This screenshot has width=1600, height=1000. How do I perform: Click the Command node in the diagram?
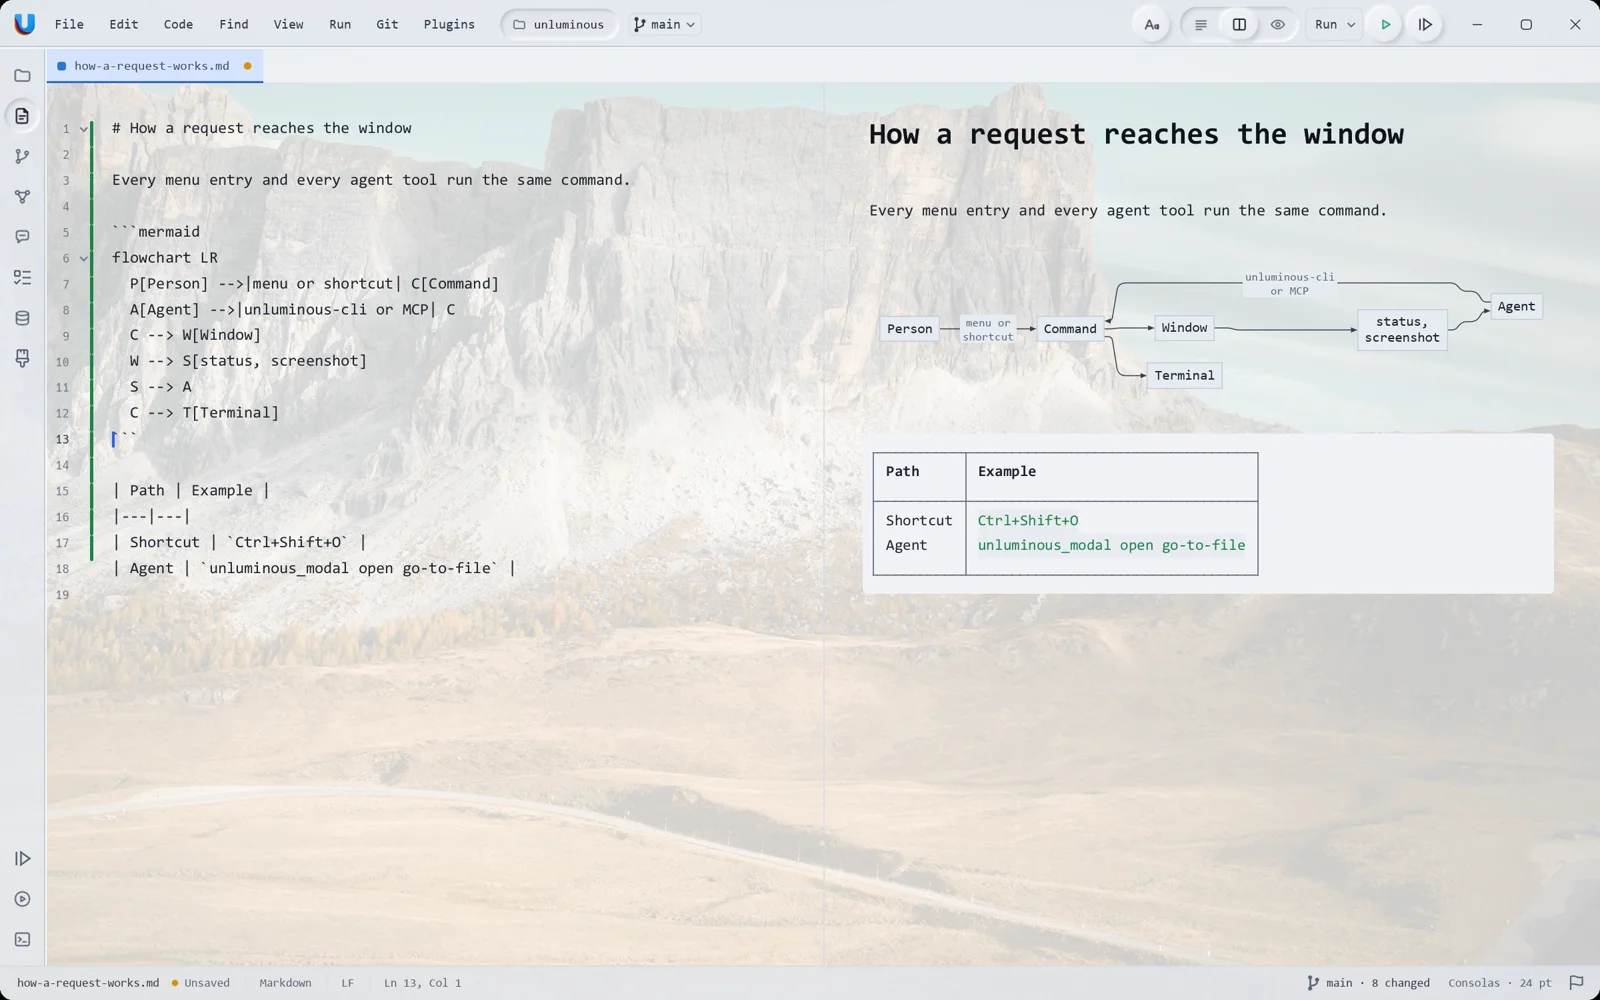[x=1070, y=329]
